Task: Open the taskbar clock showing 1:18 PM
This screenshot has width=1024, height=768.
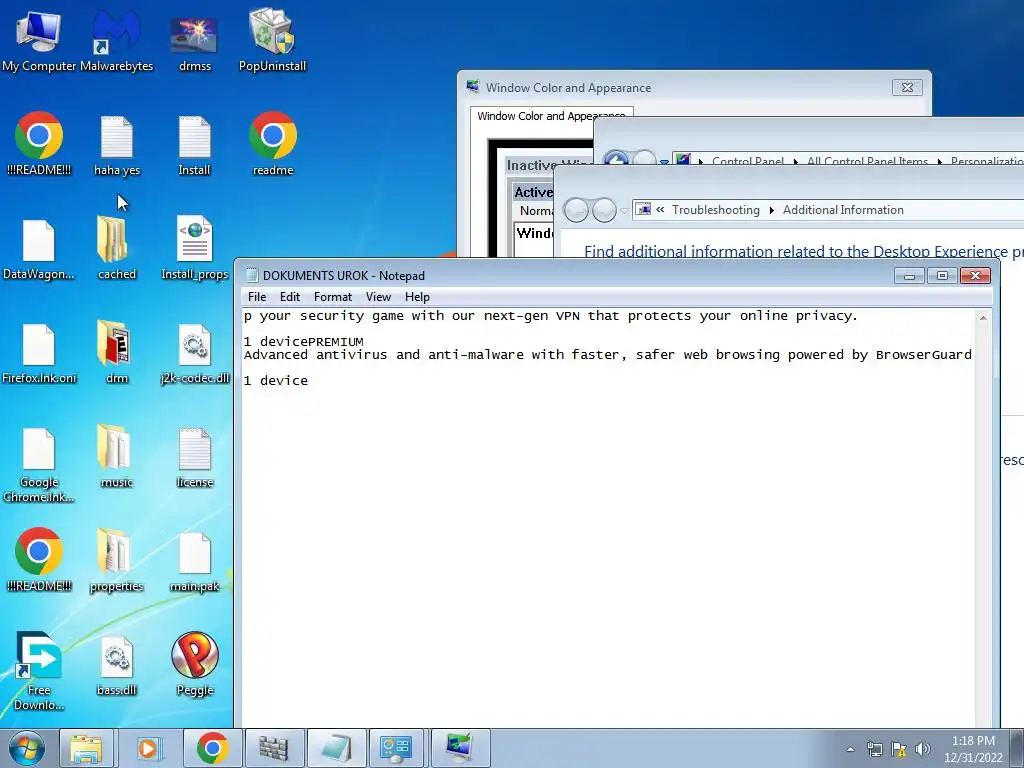Action: [x=973, y=749]
